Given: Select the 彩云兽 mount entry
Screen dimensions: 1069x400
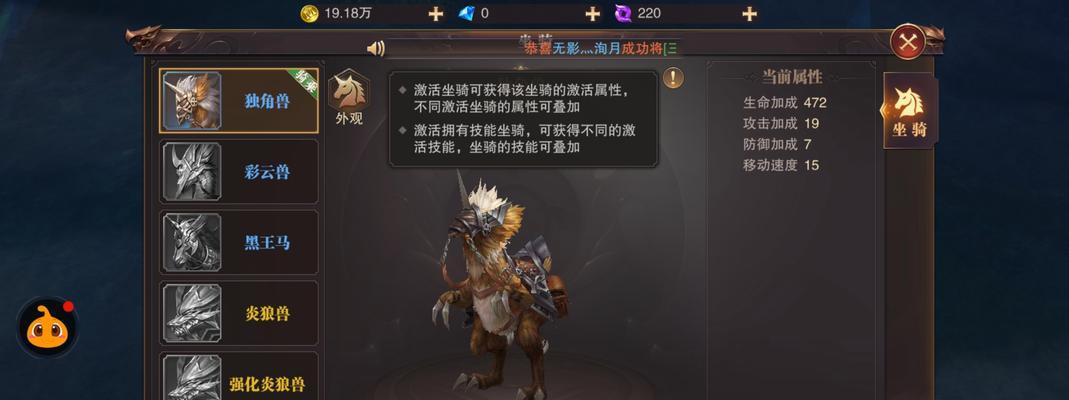Looking at the screenshot, I should tap(239, 172).
